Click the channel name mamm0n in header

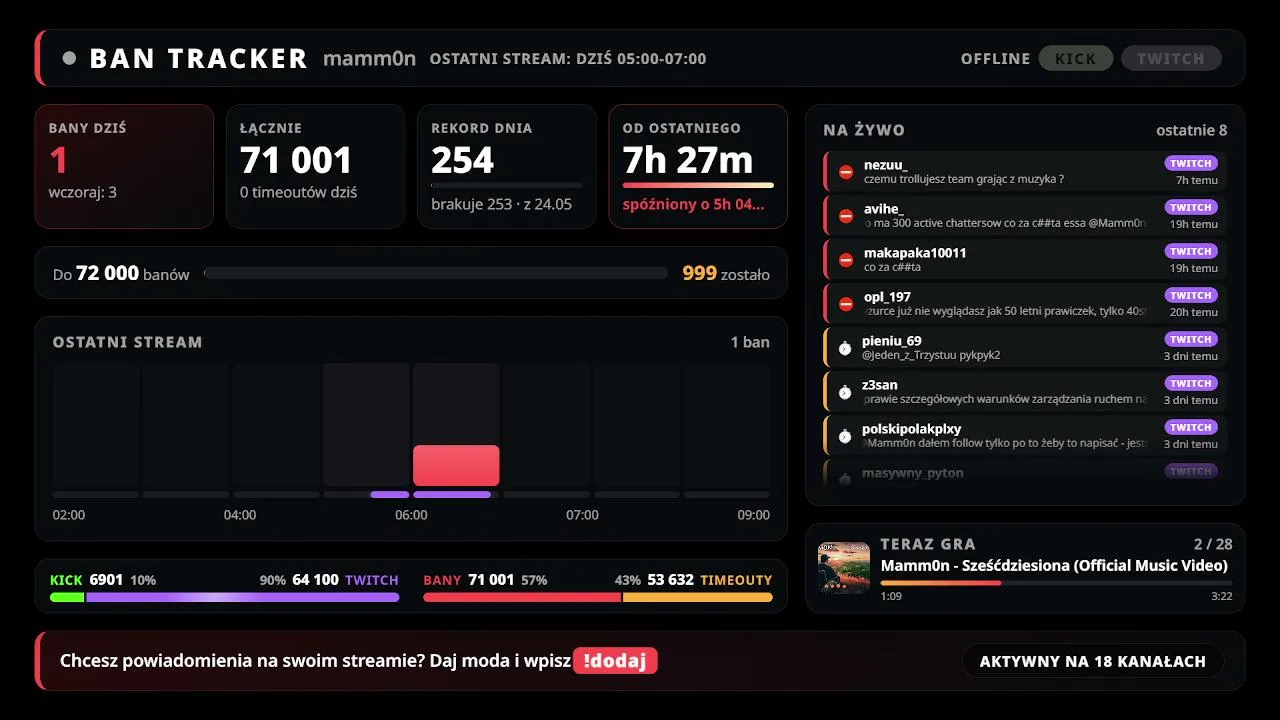point(369,58)
